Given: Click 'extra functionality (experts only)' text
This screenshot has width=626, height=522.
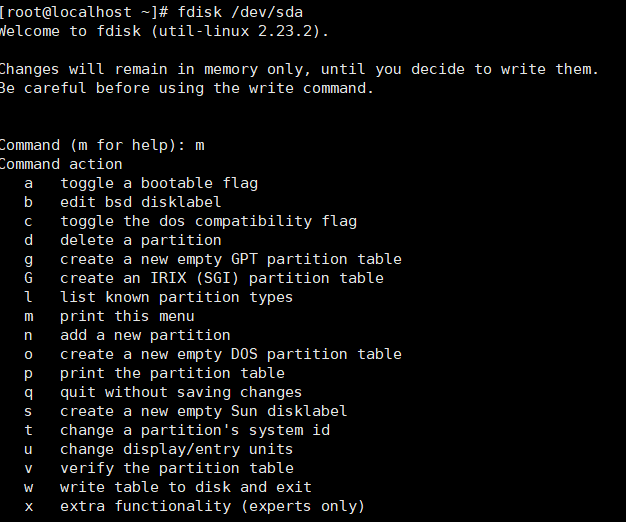Looking at the screenshot, I should 212,506.
